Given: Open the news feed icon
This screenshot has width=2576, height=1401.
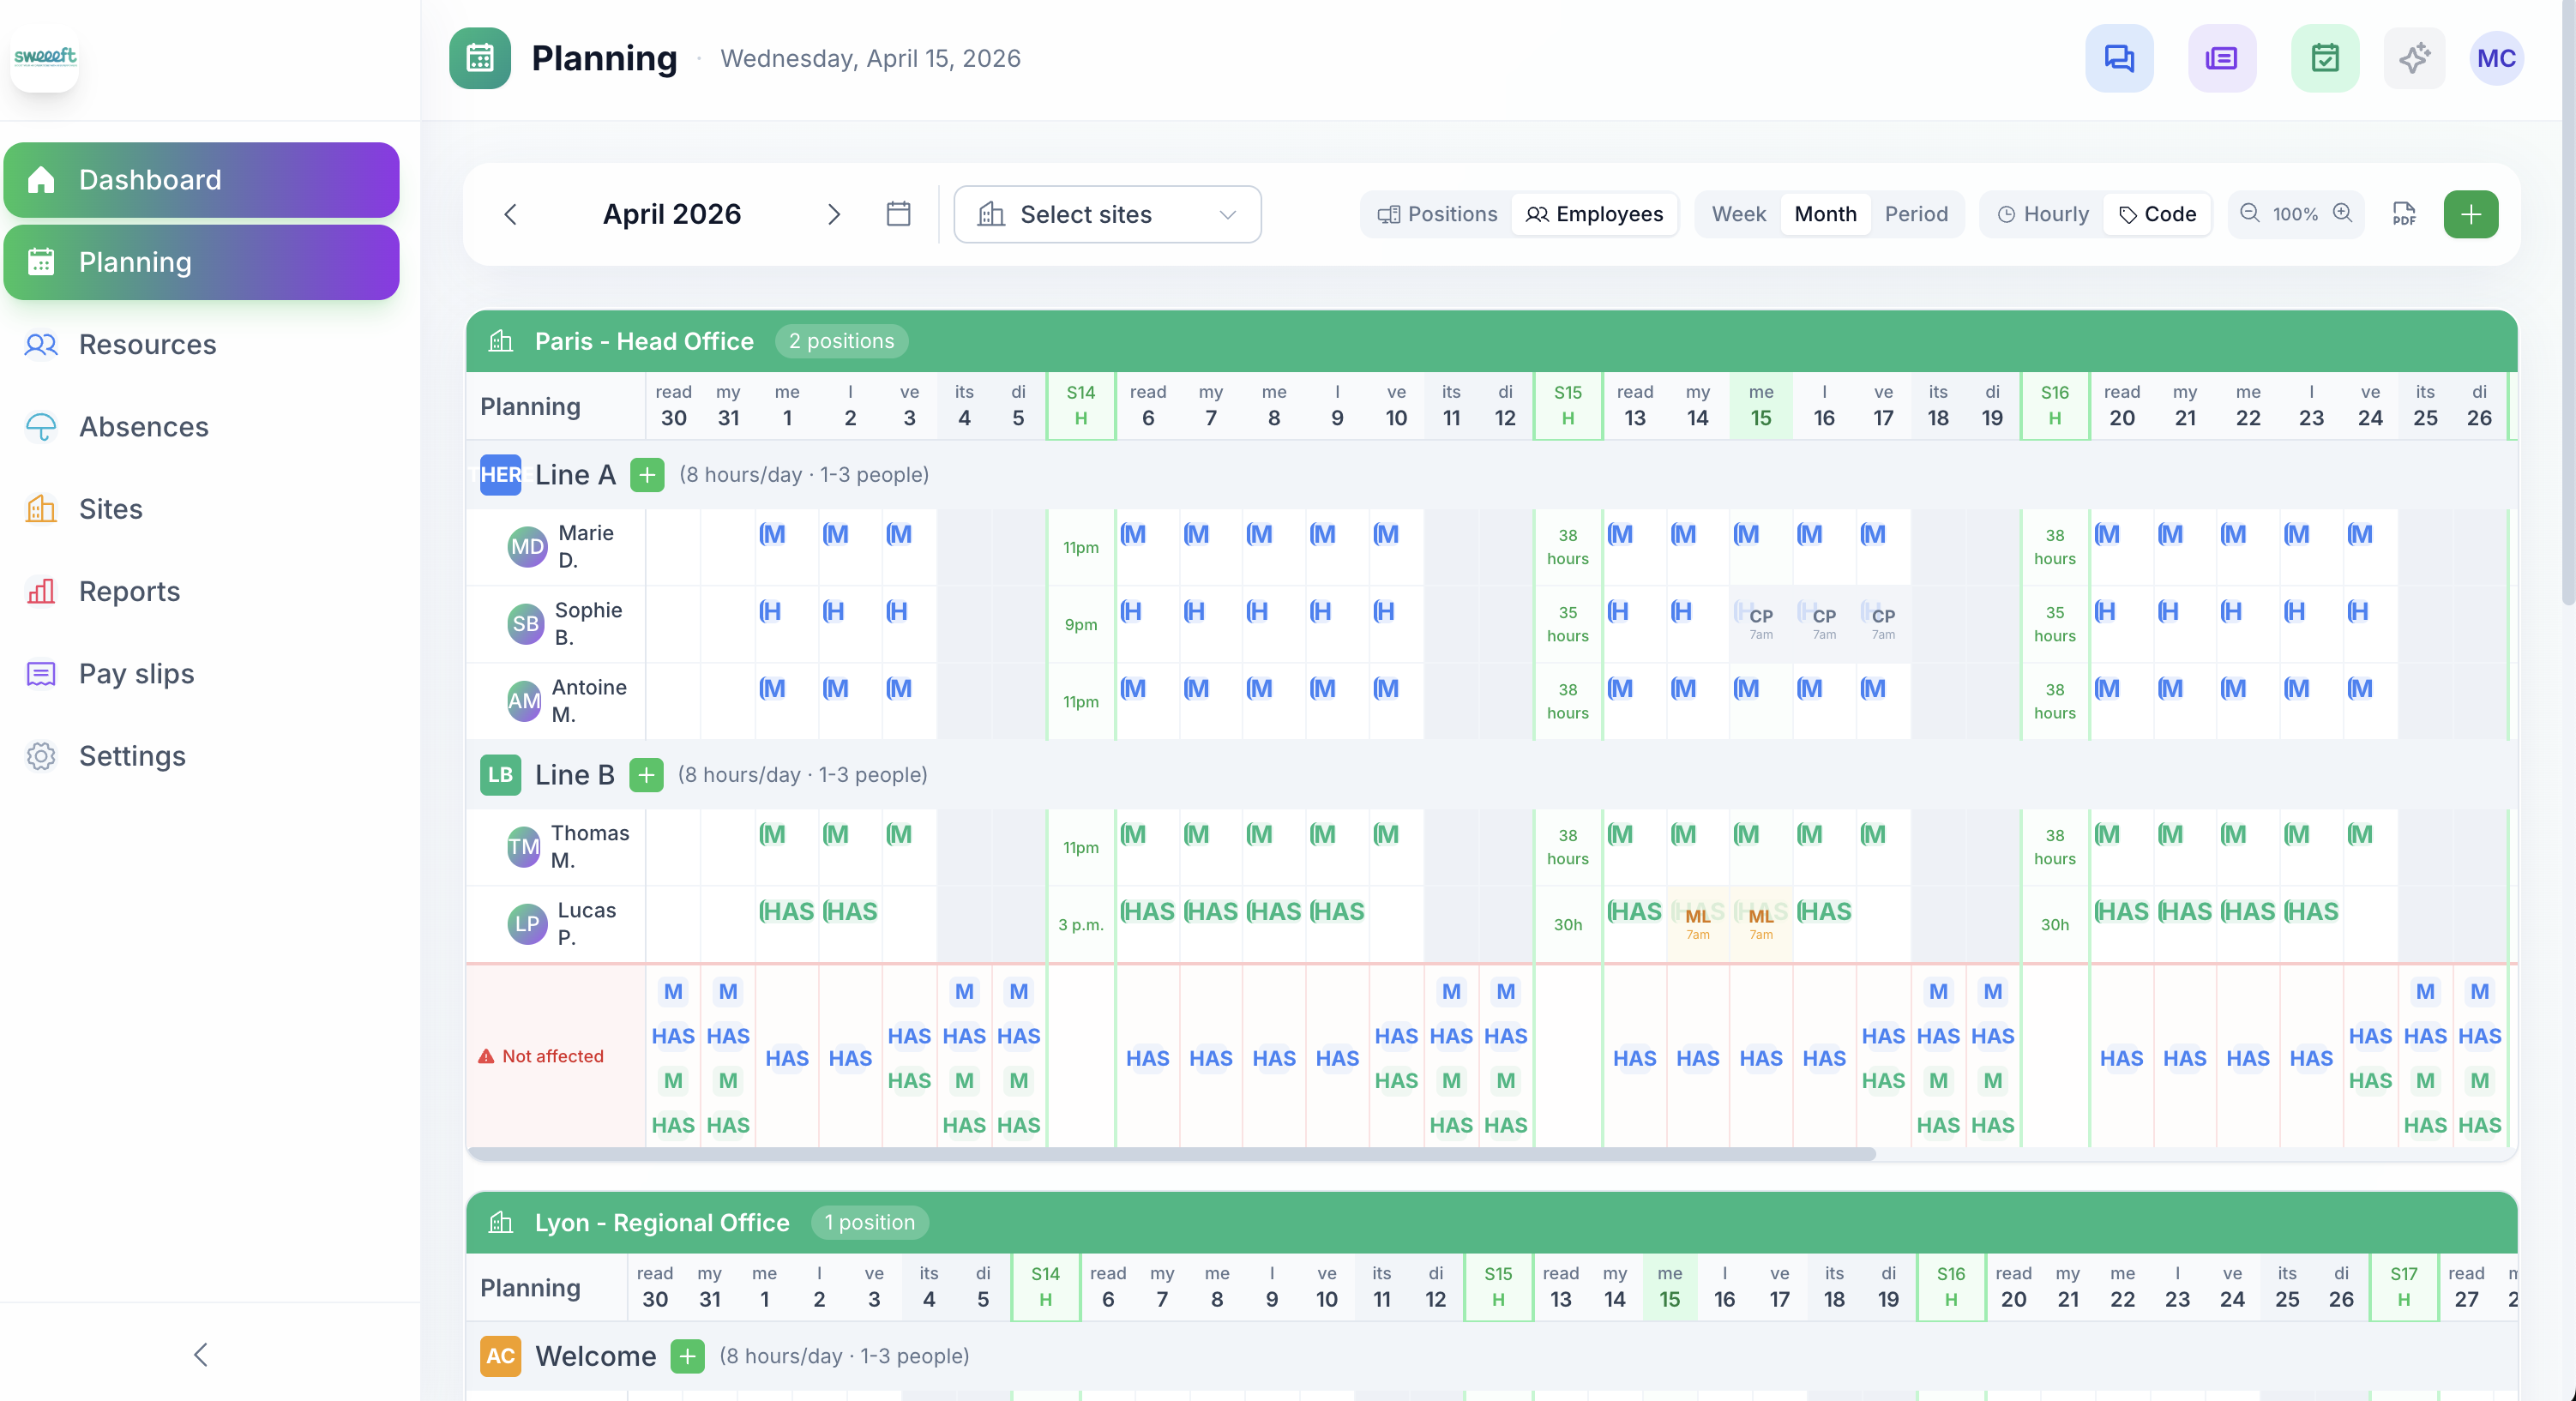Looking at the screenshot, I should 2221,58.
